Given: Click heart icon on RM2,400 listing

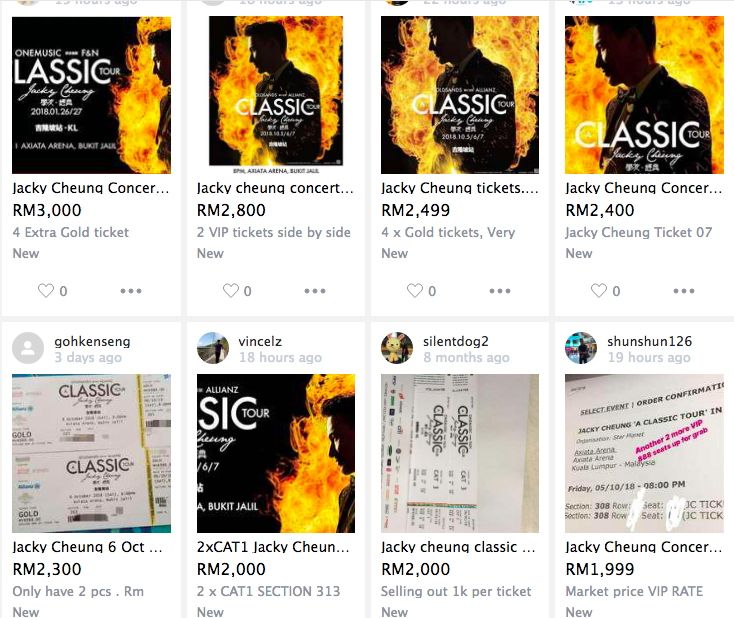Looking at the screenshot, I should click(x=599, y=291).
